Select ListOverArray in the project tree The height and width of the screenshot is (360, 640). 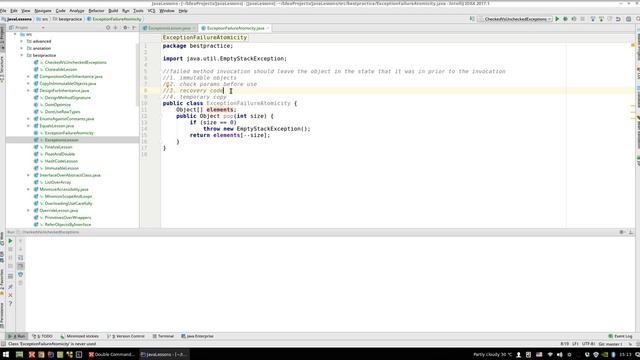[x=58, y=182]
